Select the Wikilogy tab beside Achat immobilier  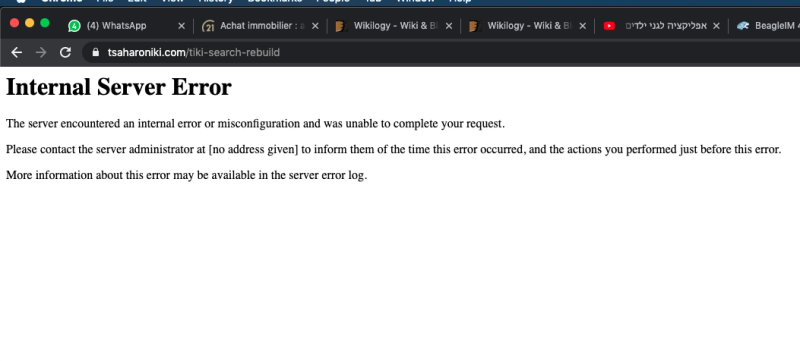click(394, 25)
